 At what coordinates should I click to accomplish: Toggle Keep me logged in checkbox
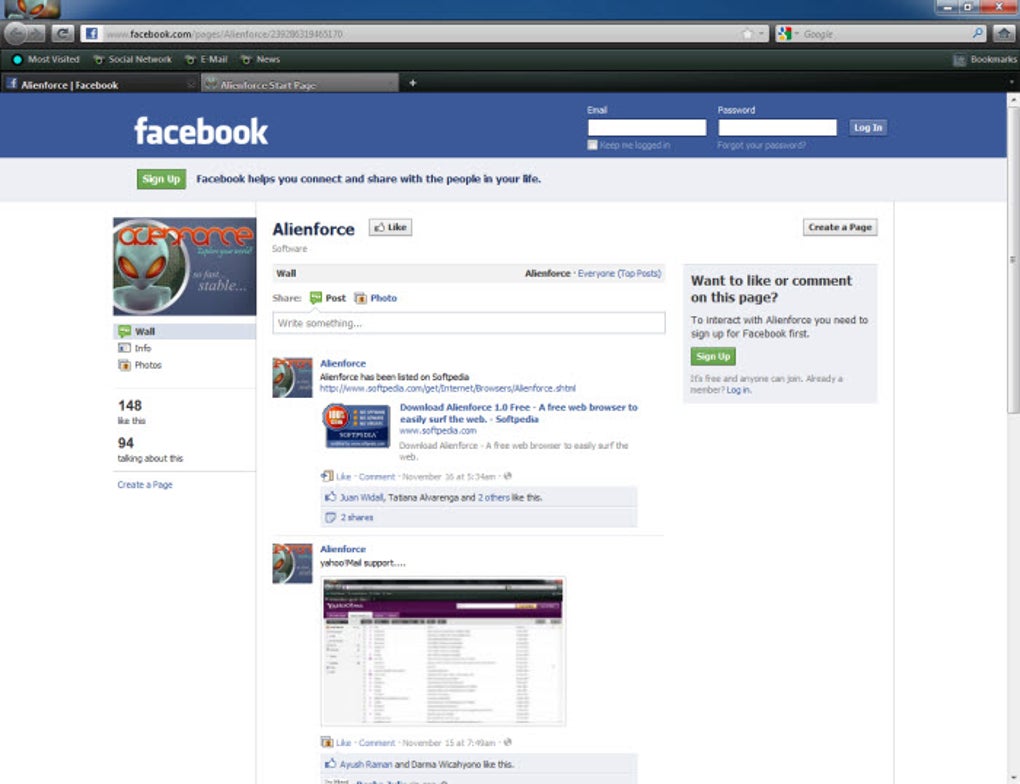[x=593, y=145]
